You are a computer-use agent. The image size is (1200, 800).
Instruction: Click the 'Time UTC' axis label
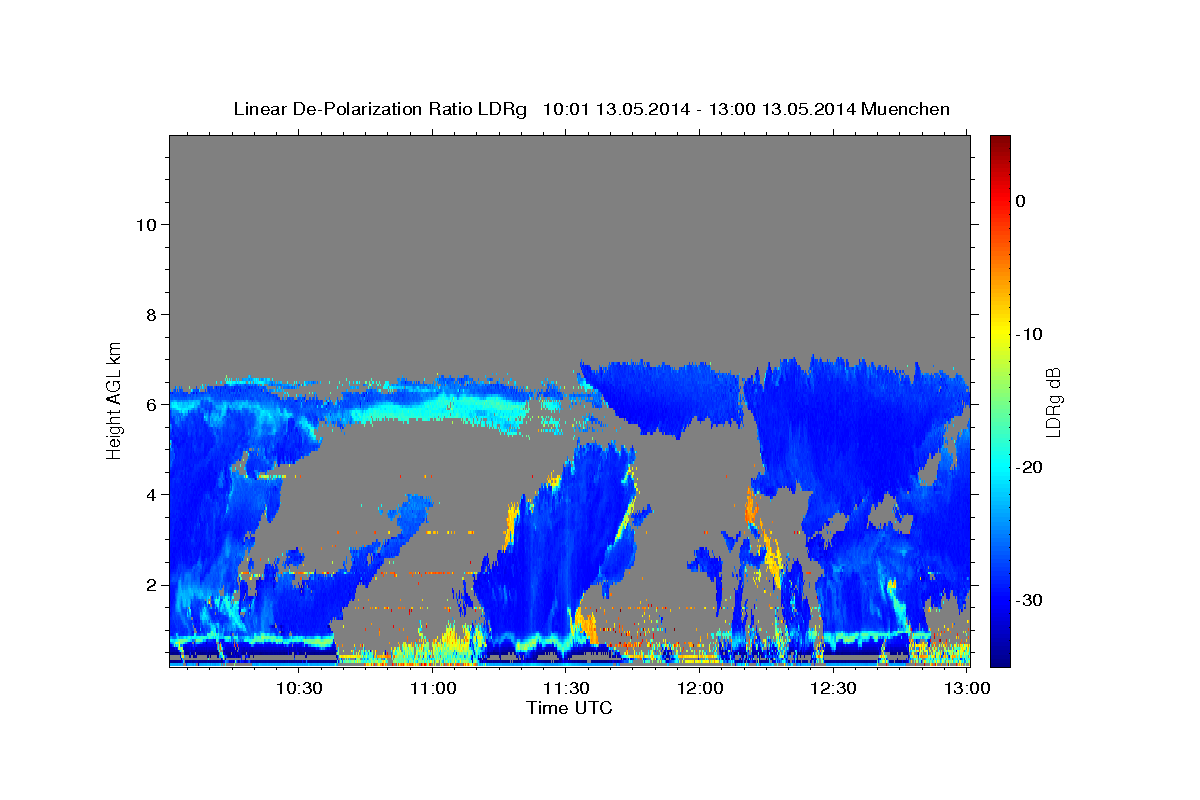point(569,708)
